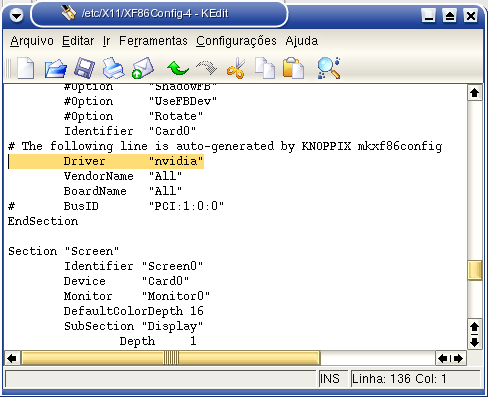This screenshot has height=397, width=488.
Task: Click the KEdit pencil icon in the title bar
Action: point(69,13)
